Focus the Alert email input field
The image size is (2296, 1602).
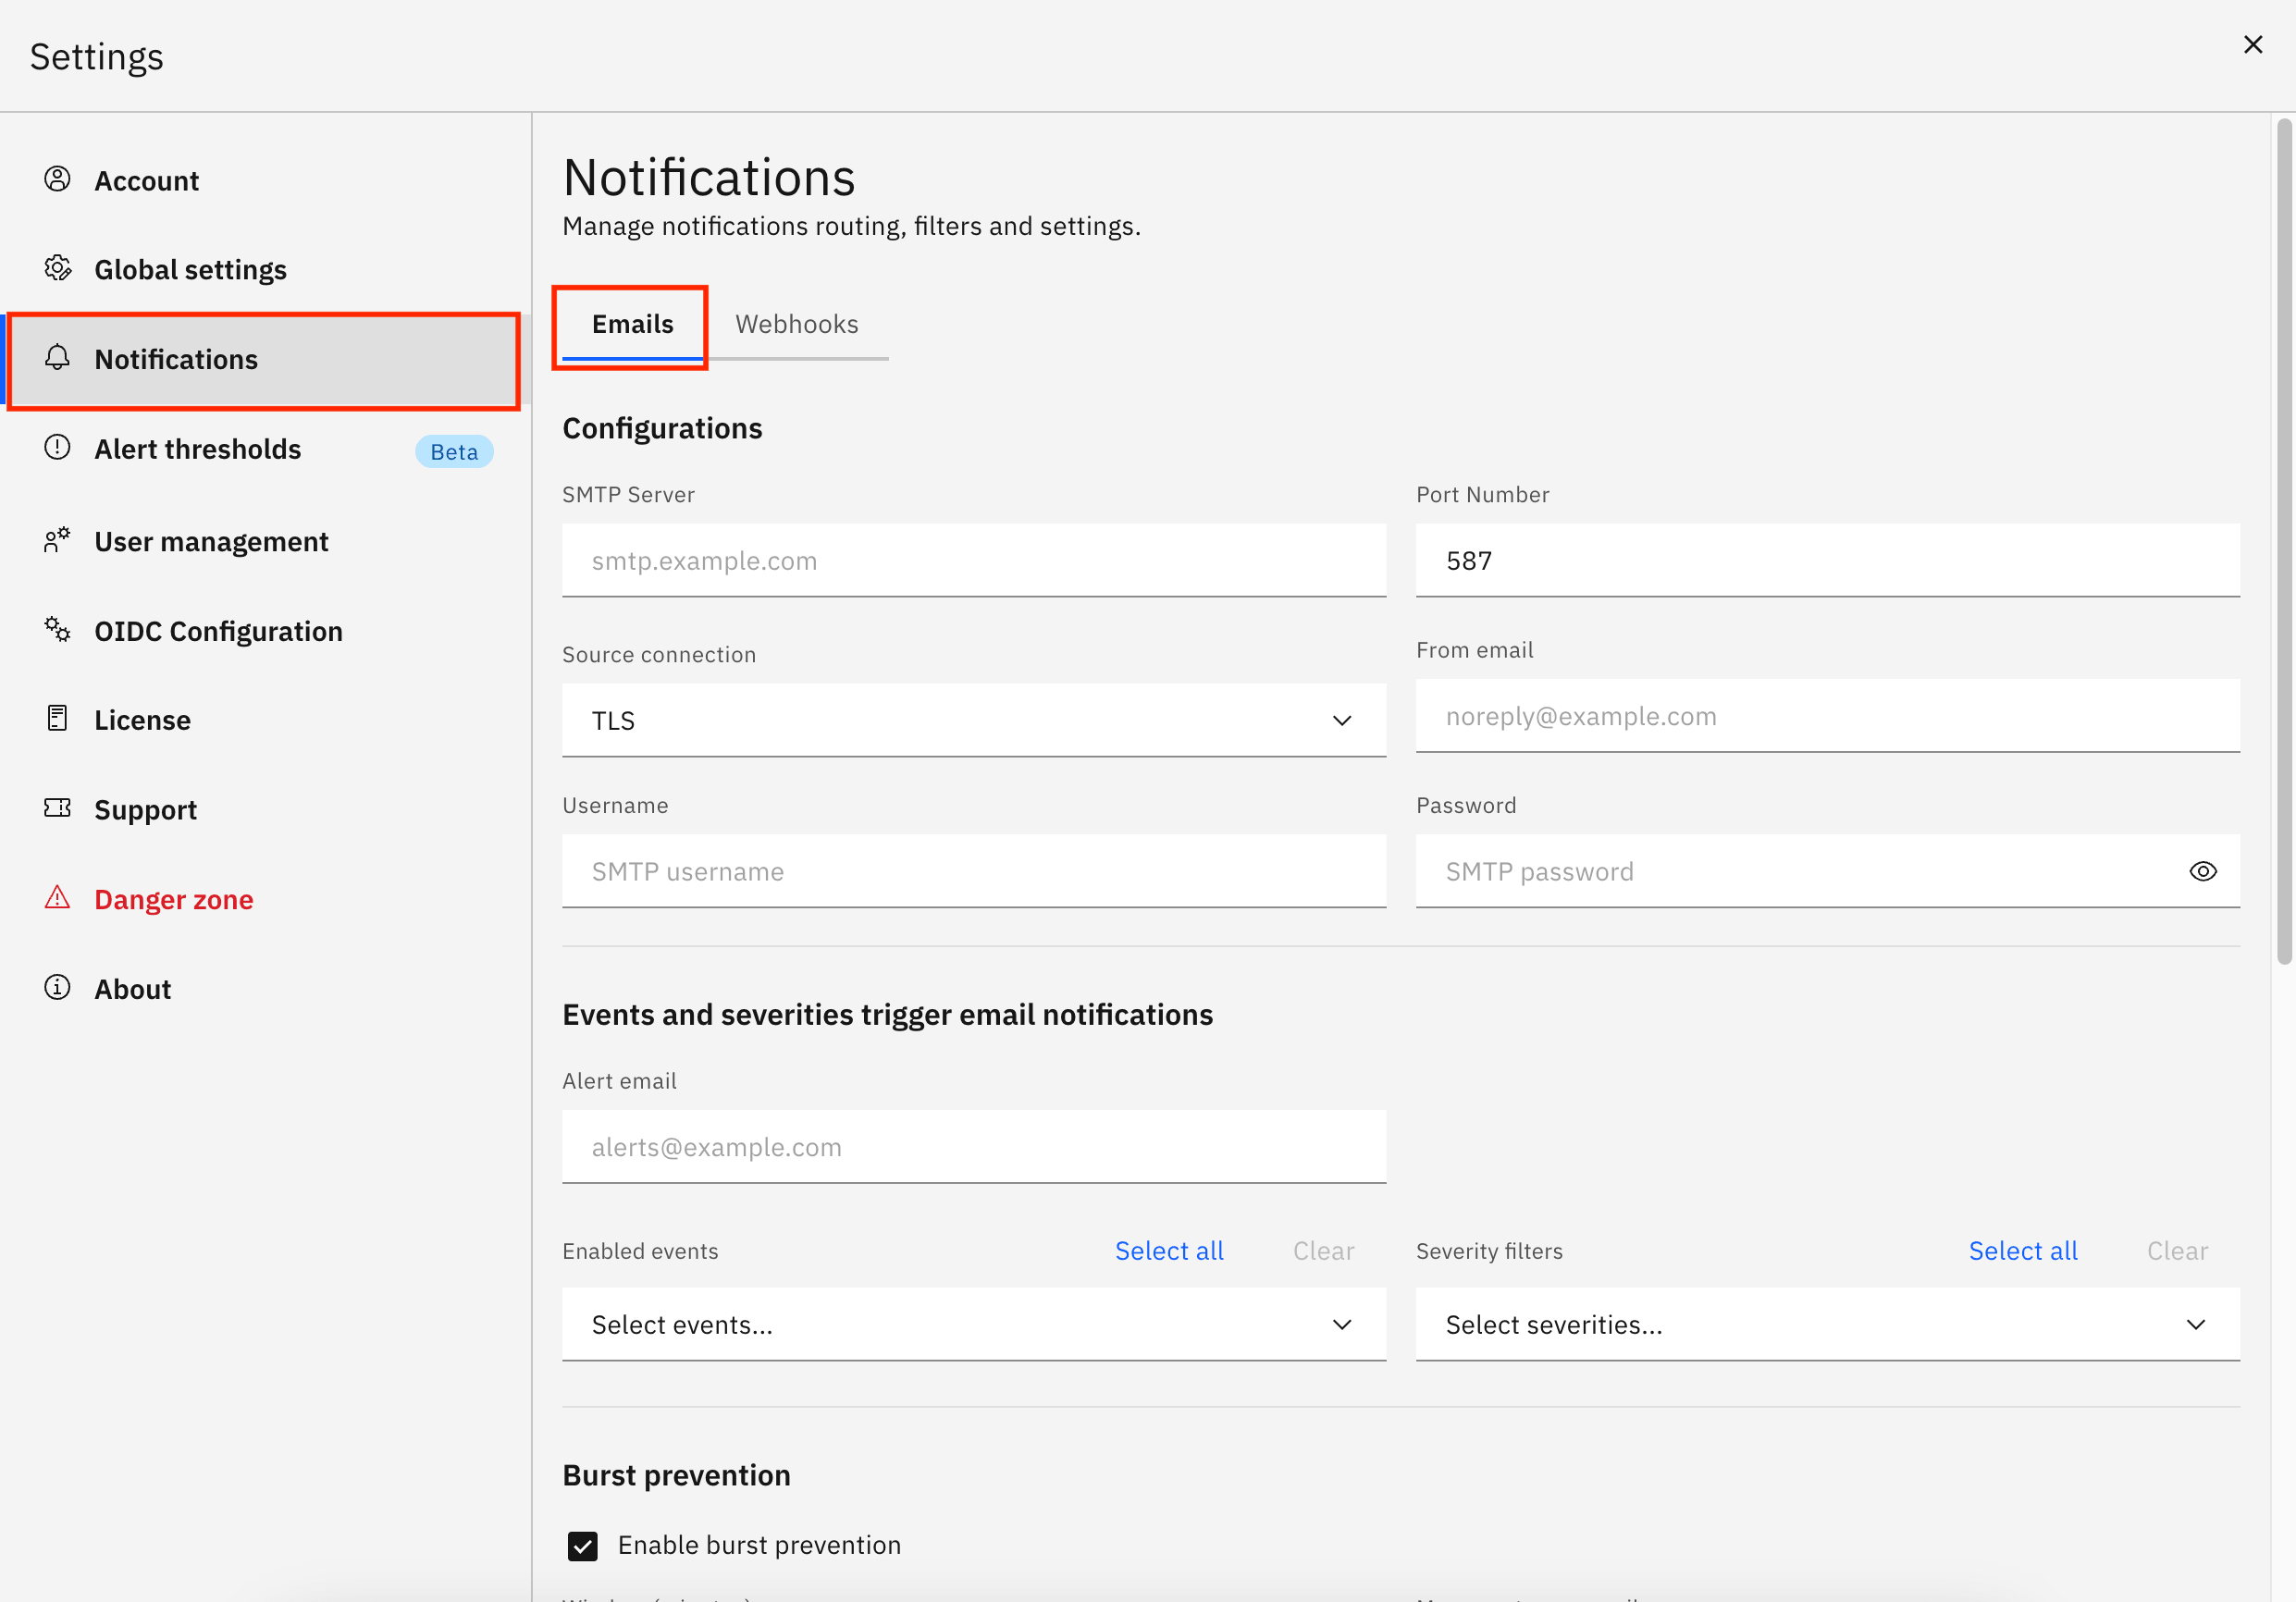[974, 1147]
